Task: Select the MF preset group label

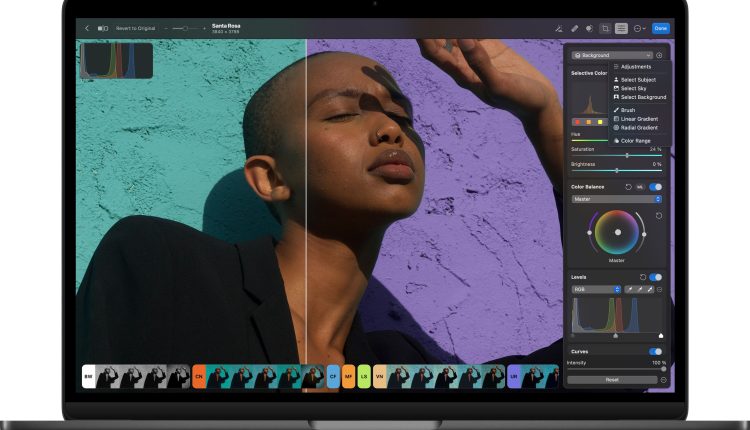Action: coord(349,376)
